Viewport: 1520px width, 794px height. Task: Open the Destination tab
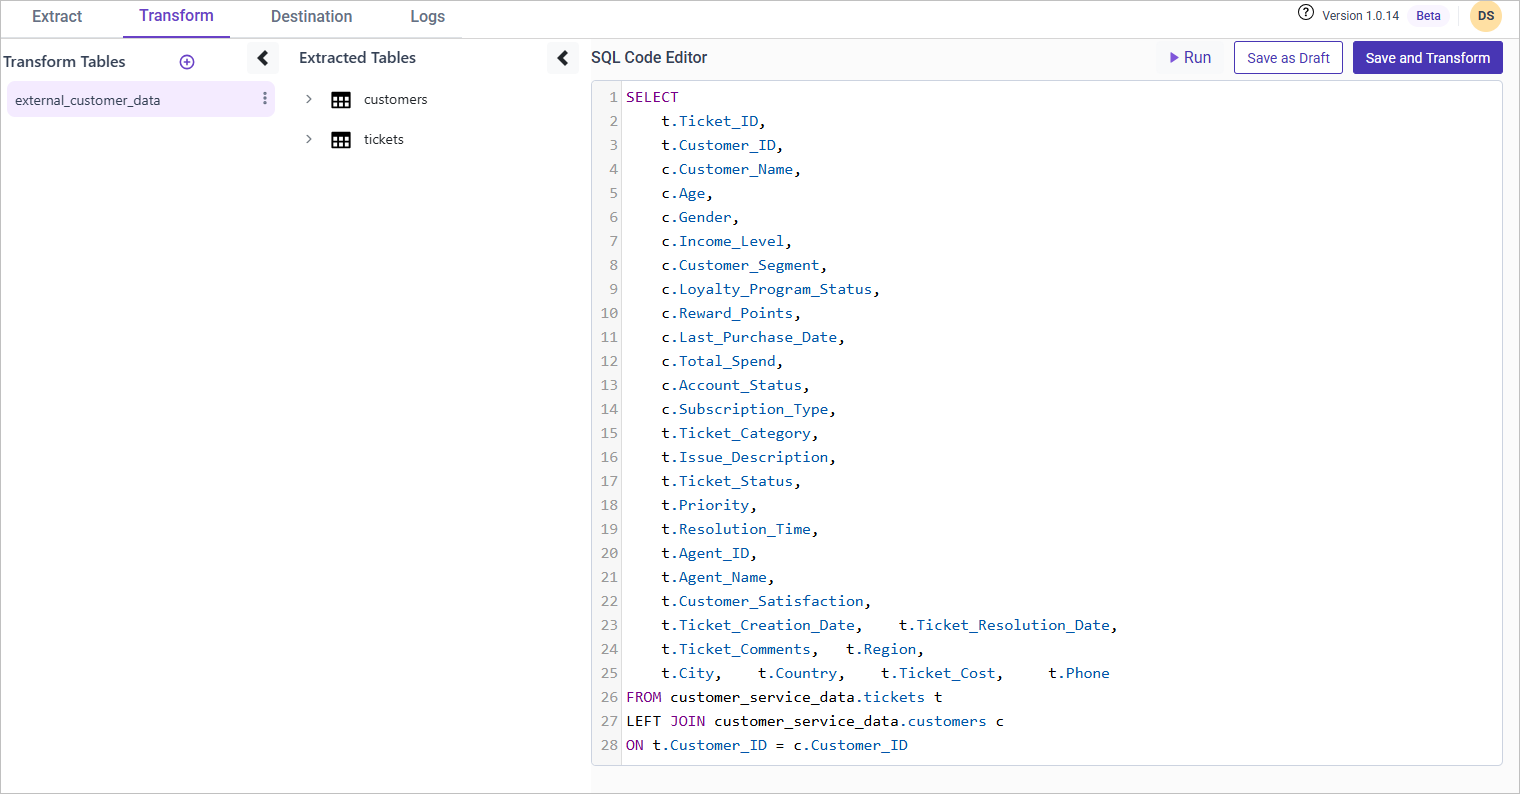[x=311, y=17]
